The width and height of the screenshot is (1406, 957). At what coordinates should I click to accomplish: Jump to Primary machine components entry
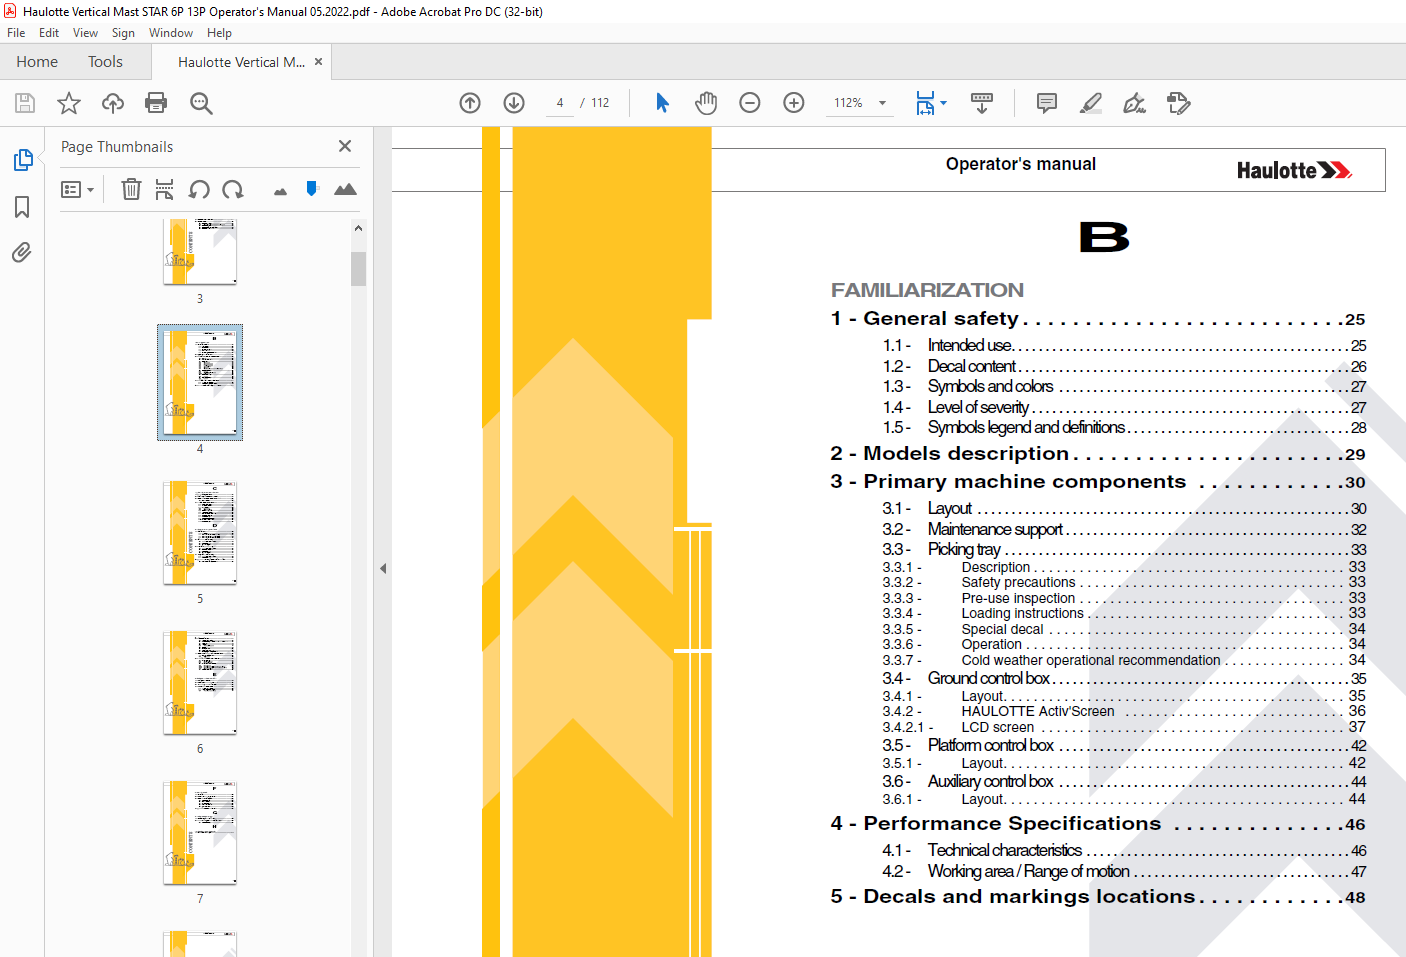click(1098, 482)
